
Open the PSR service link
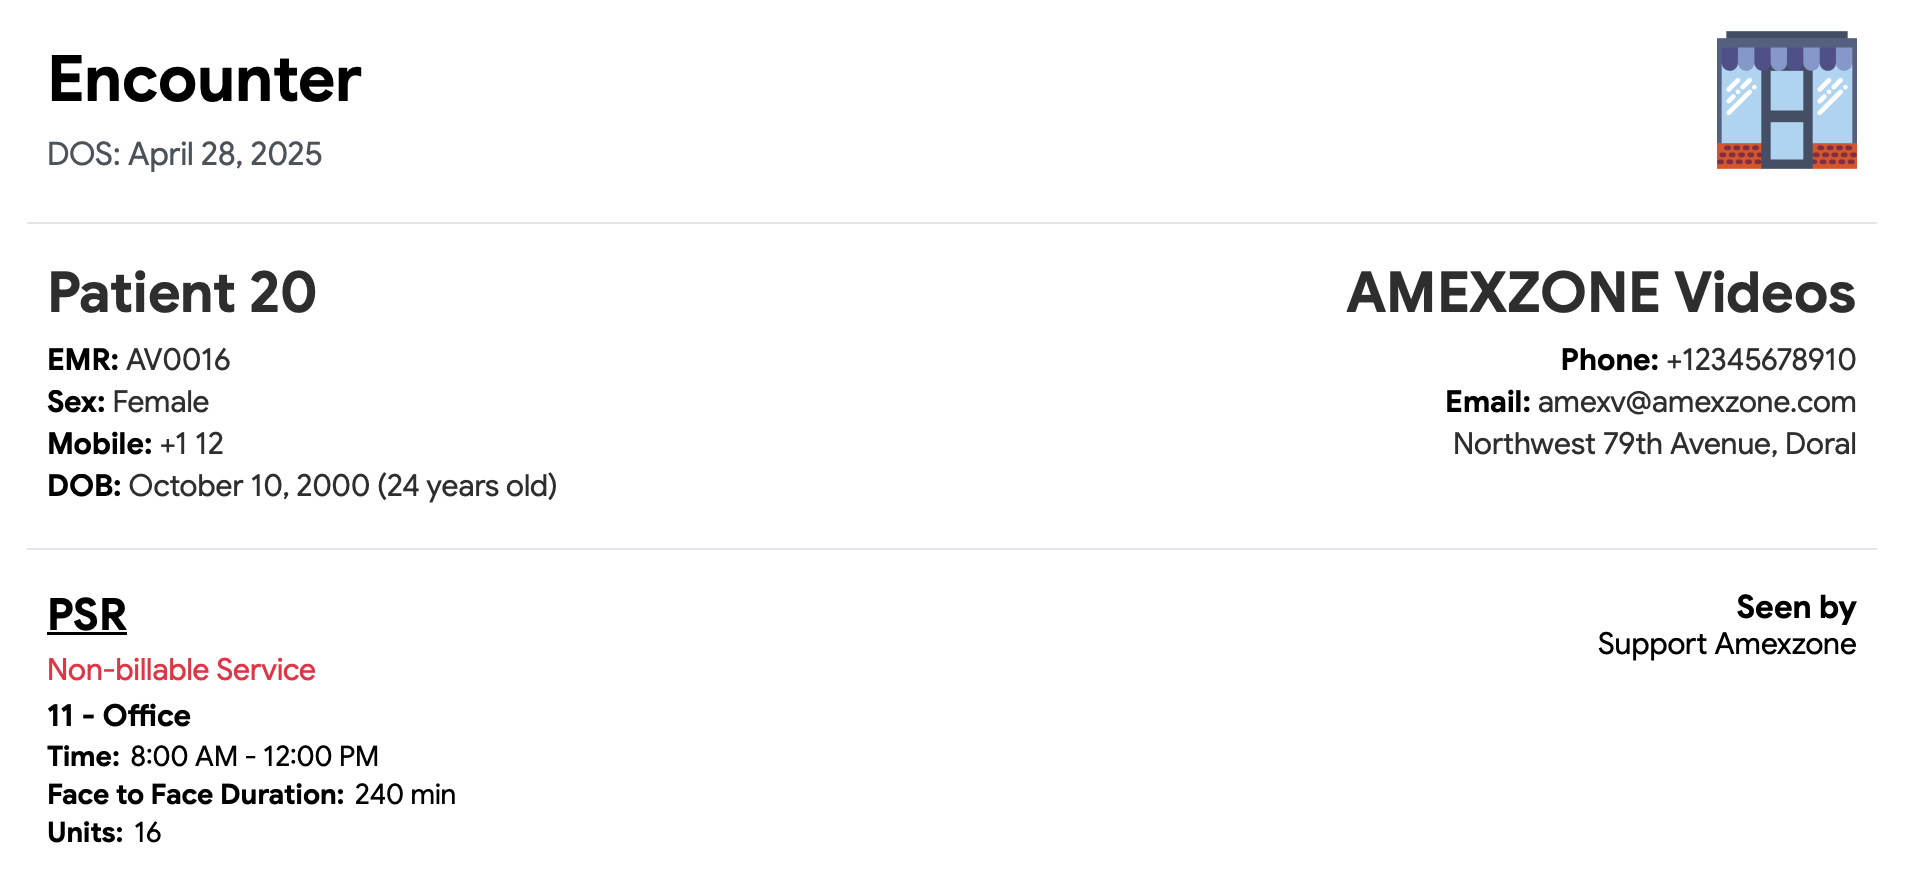click(x=87, y=614)
